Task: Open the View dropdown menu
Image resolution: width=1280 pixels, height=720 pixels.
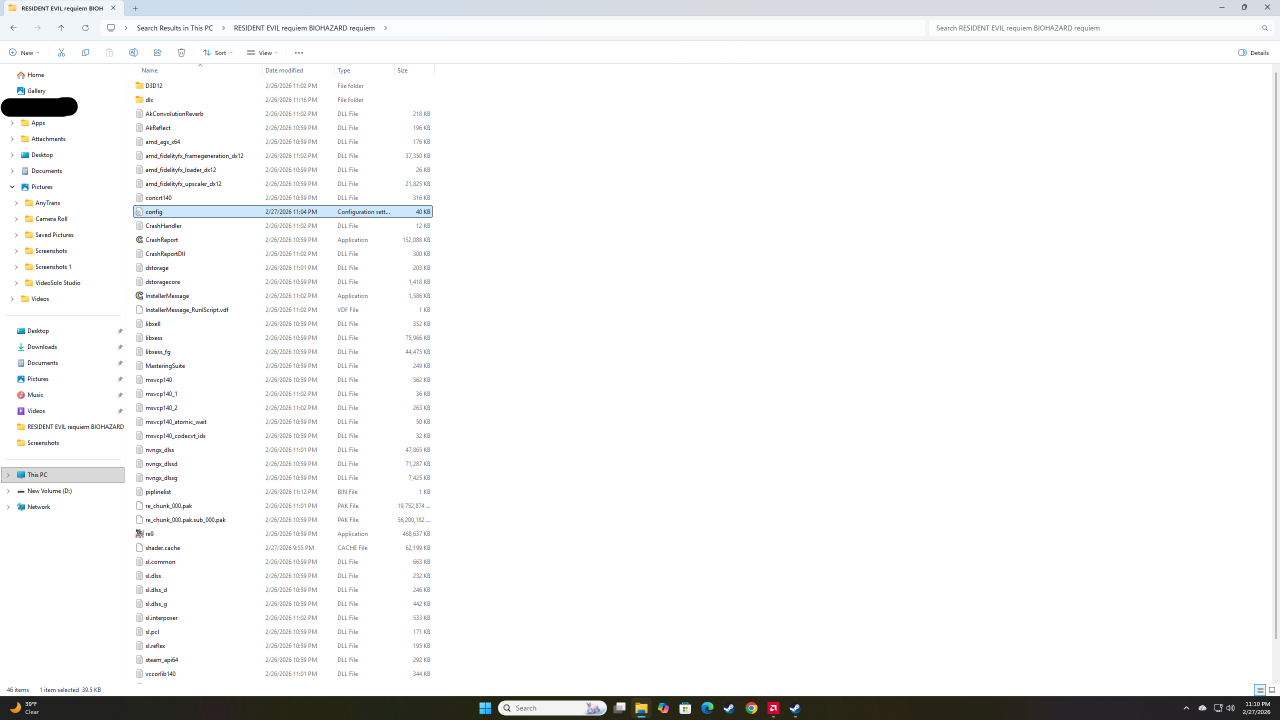Action: 261,53
